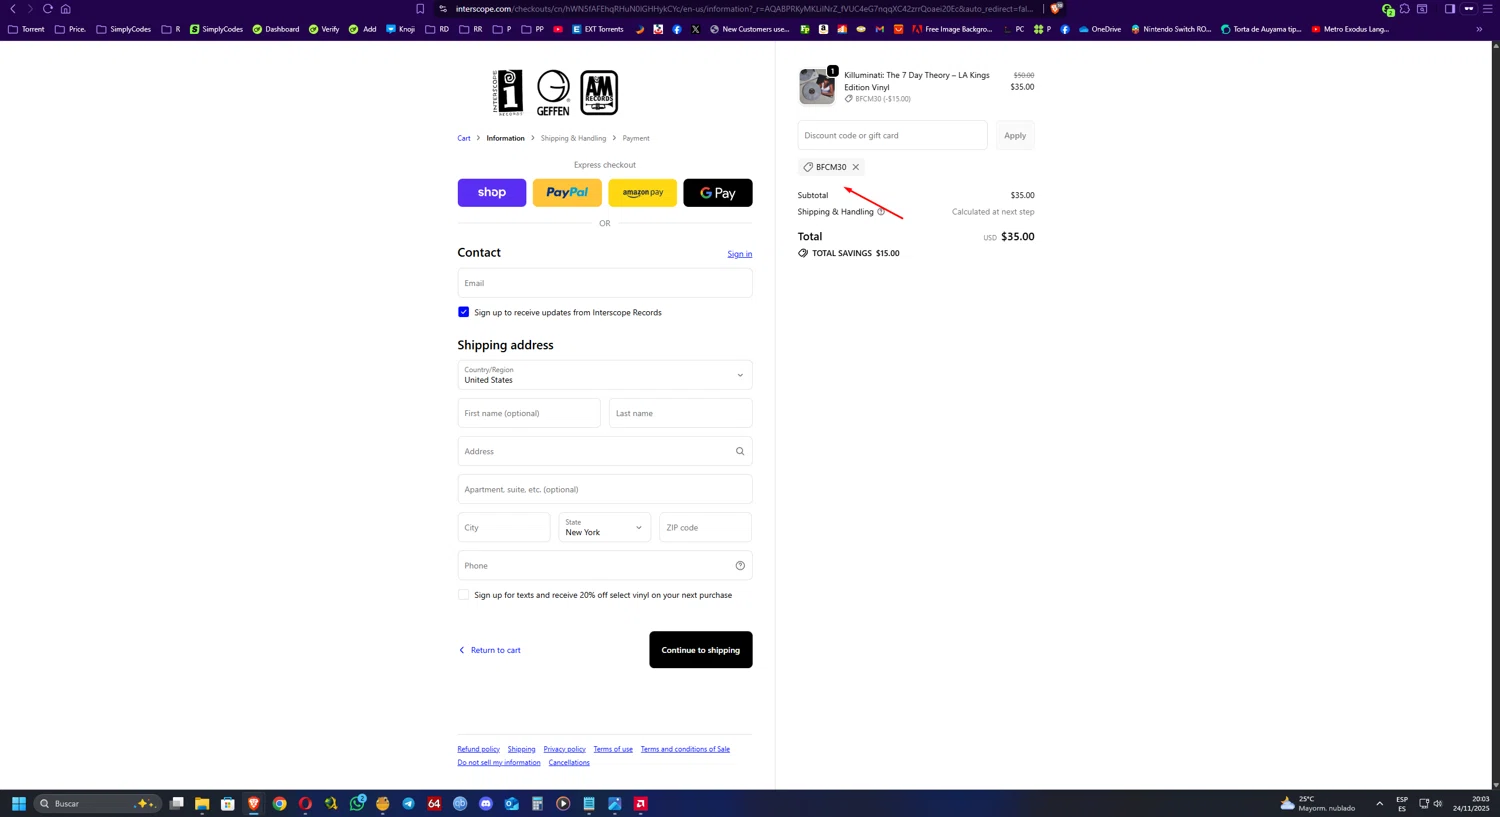Open Discord from the taskbar
The width and height of the screenshot is (1500, 817).
486,804
